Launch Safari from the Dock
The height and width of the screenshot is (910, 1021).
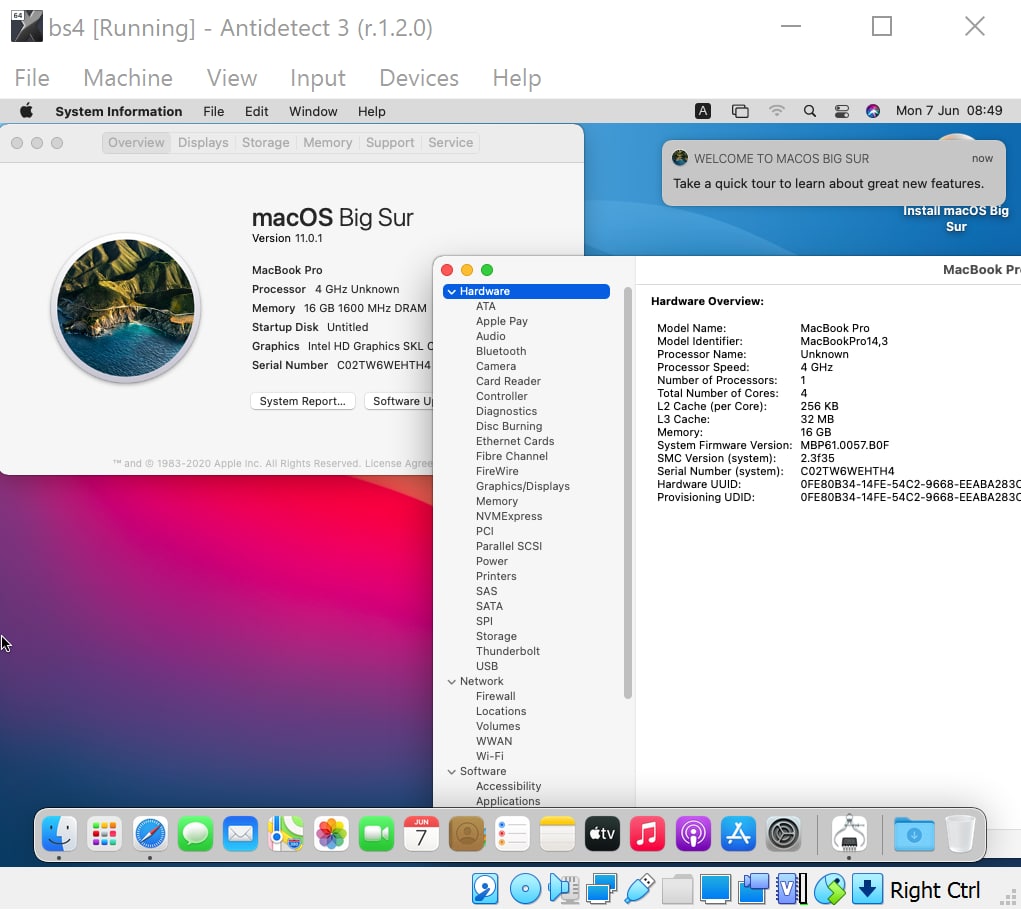150,833
